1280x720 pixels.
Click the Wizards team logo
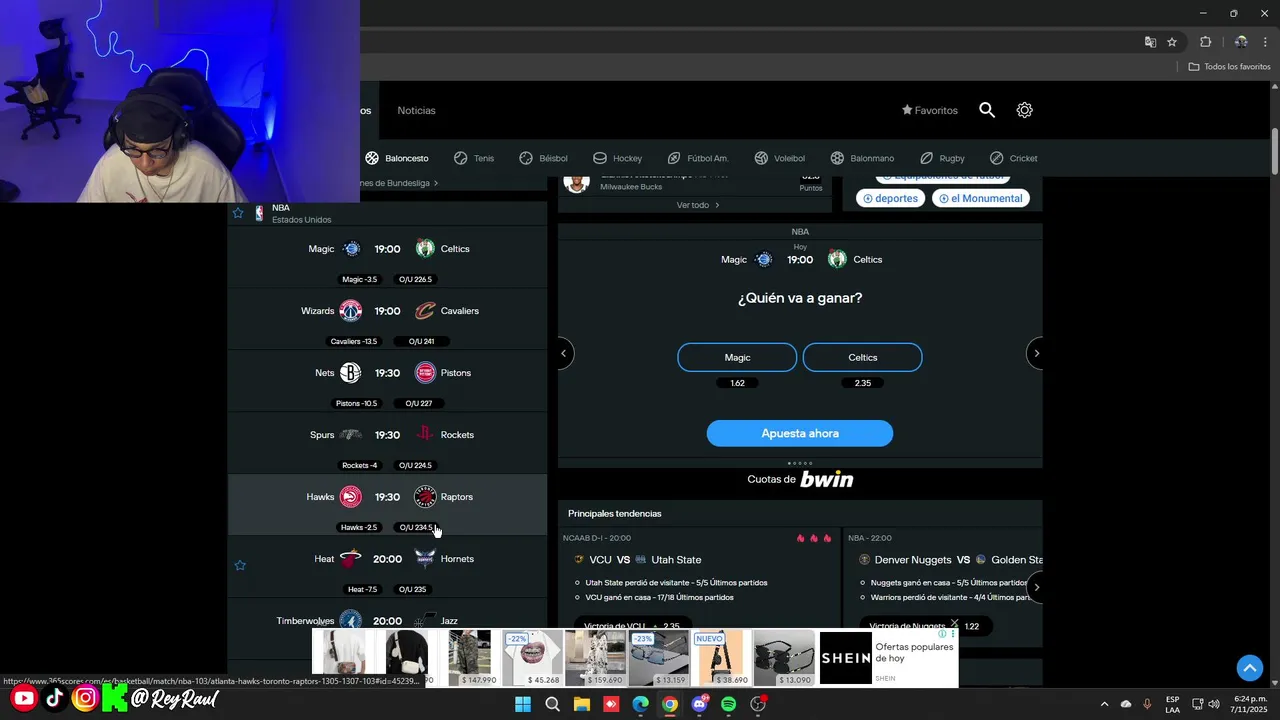[350, 311]
